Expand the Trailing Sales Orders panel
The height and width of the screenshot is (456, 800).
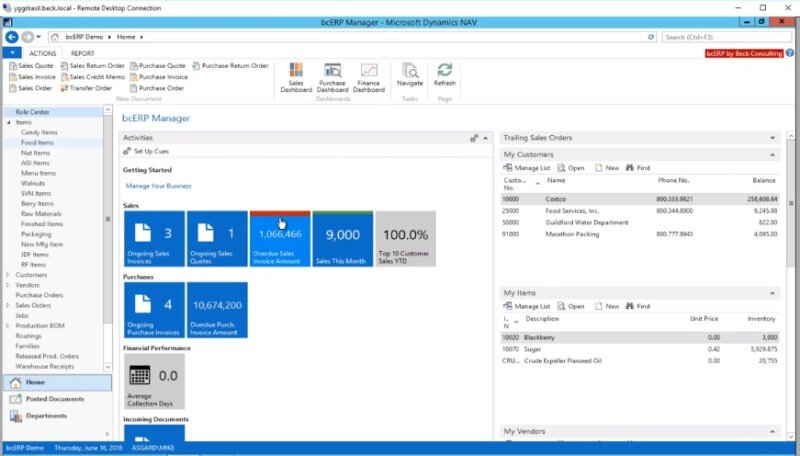[x=773, y=137]
